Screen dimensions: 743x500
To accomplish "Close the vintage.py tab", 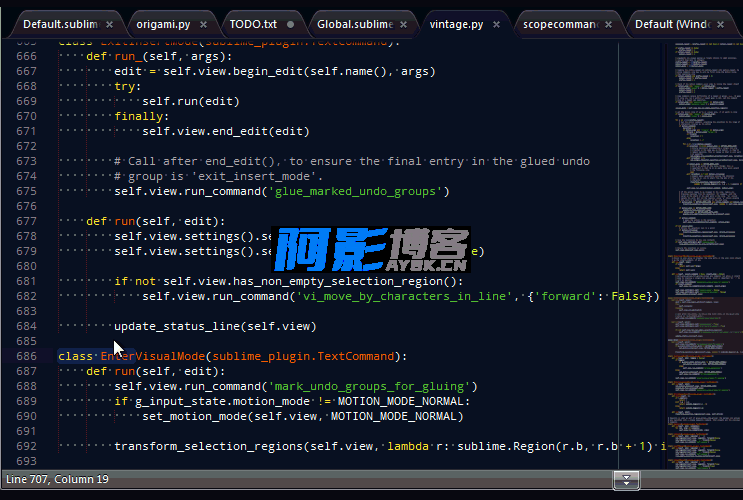I will (496, 24).
